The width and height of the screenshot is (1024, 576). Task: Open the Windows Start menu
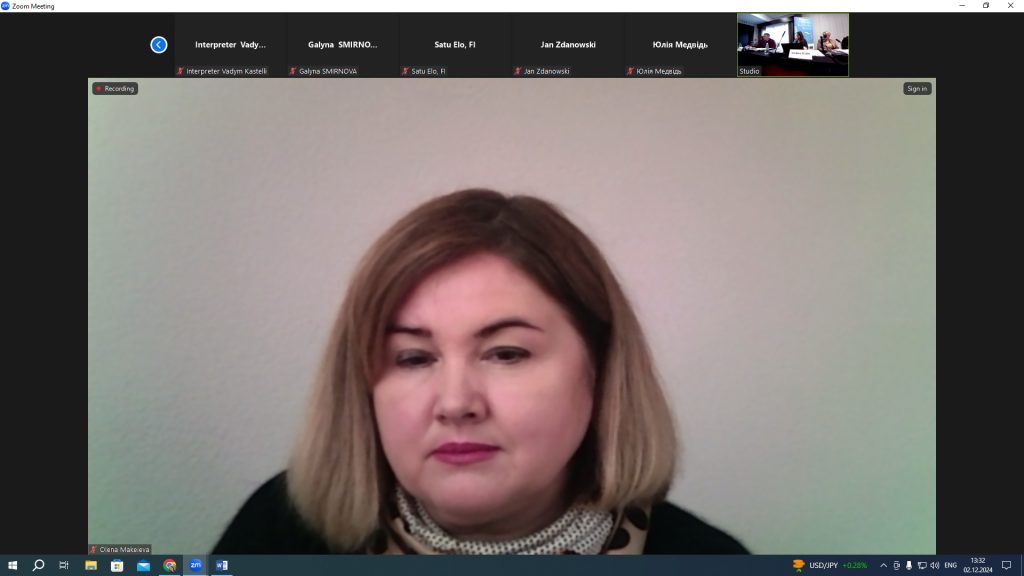[12, 565]
